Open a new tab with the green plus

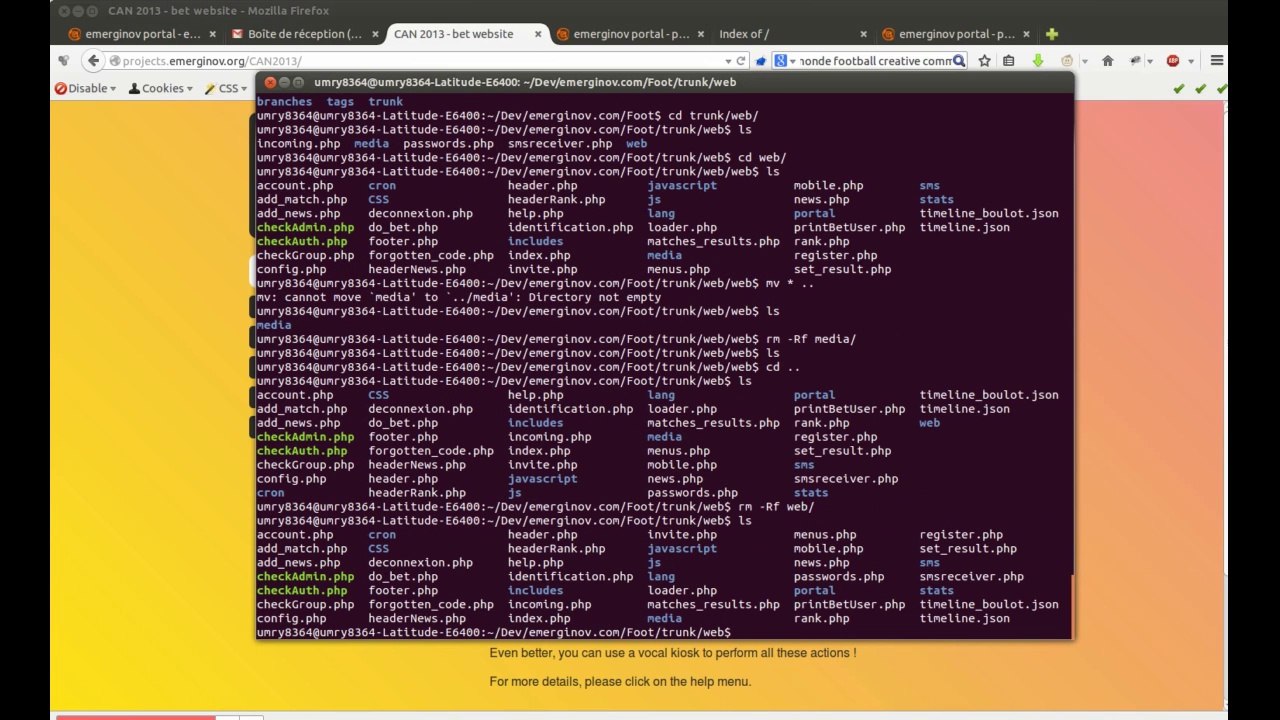pyautogui.click(x=1052, y=34)
